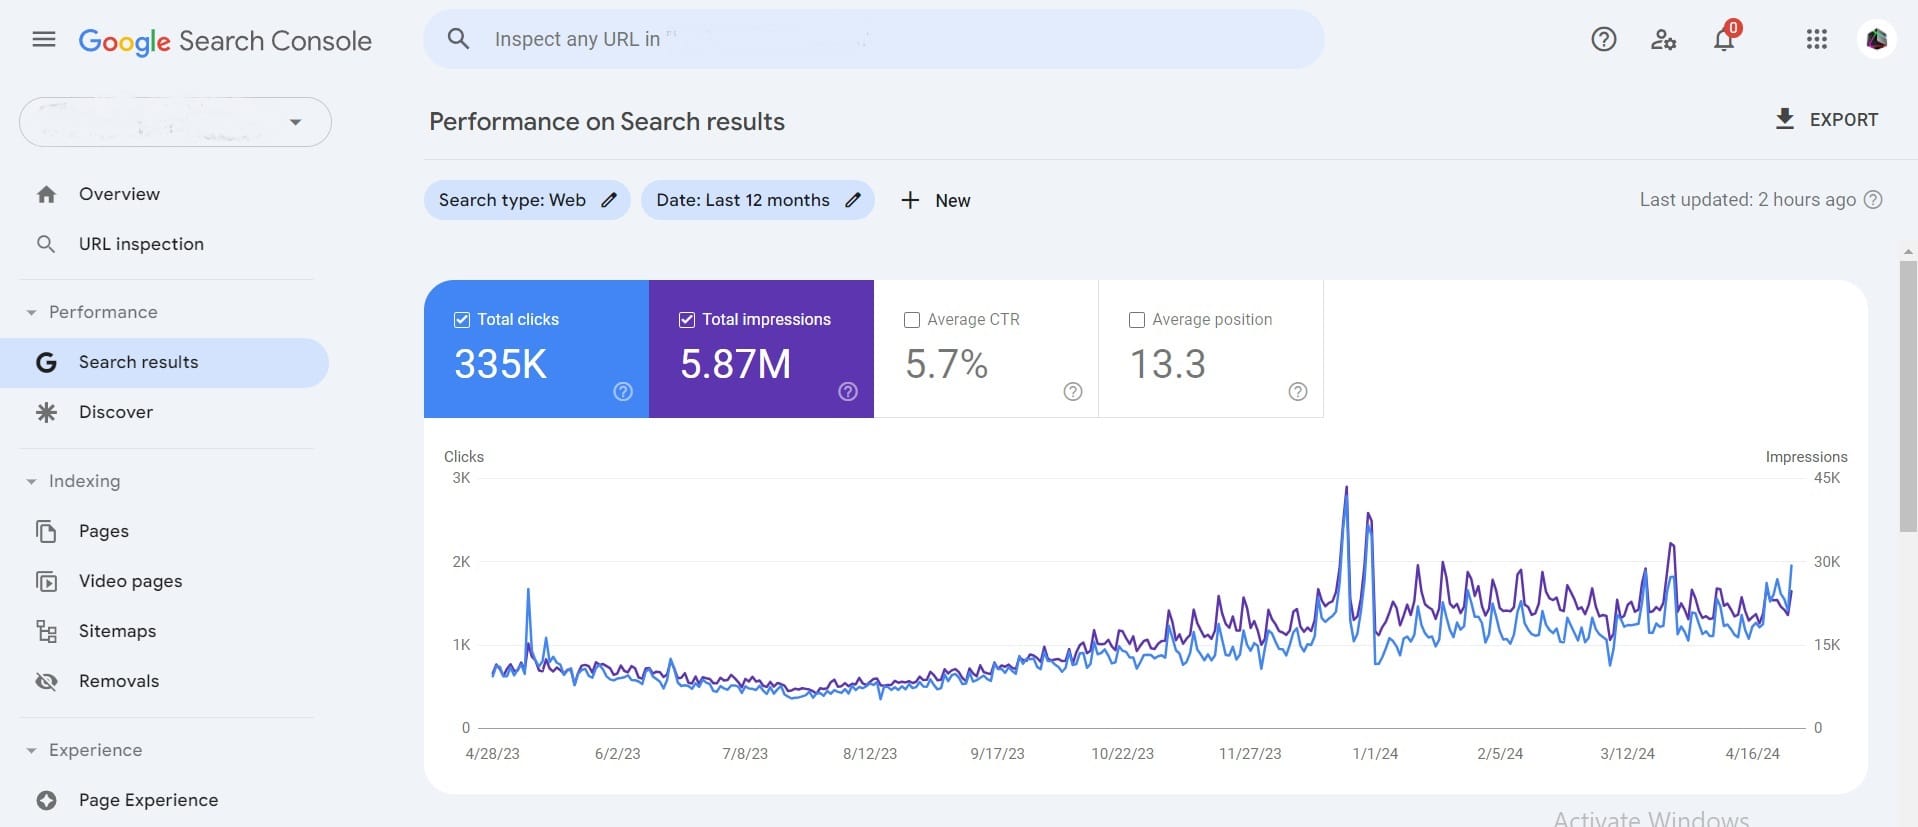Collapse the Experience section

[x=31, y=751]
